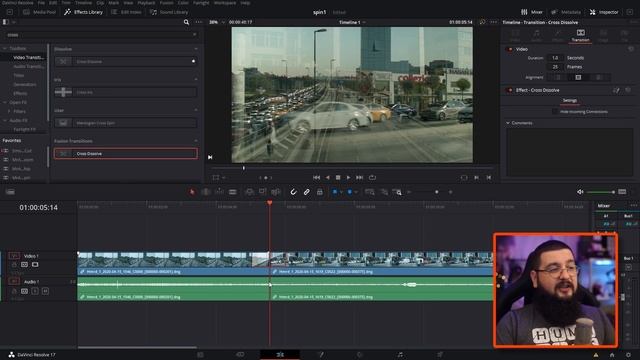
Task: Click the Effects Library search magnifier icon
Action: [186, 22]
